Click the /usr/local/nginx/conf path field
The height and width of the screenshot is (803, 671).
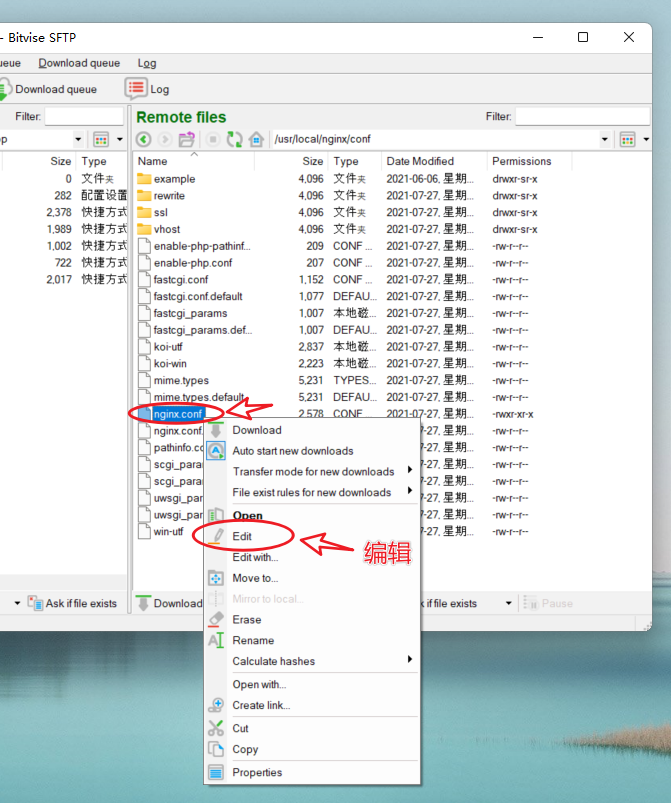tap(435, 139)
